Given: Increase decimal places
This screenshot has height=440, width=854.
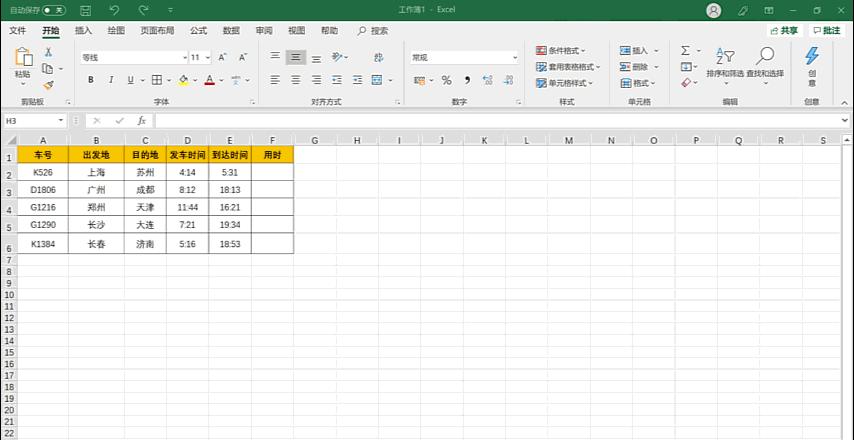Looking at the screenshot, I should 487,81.
